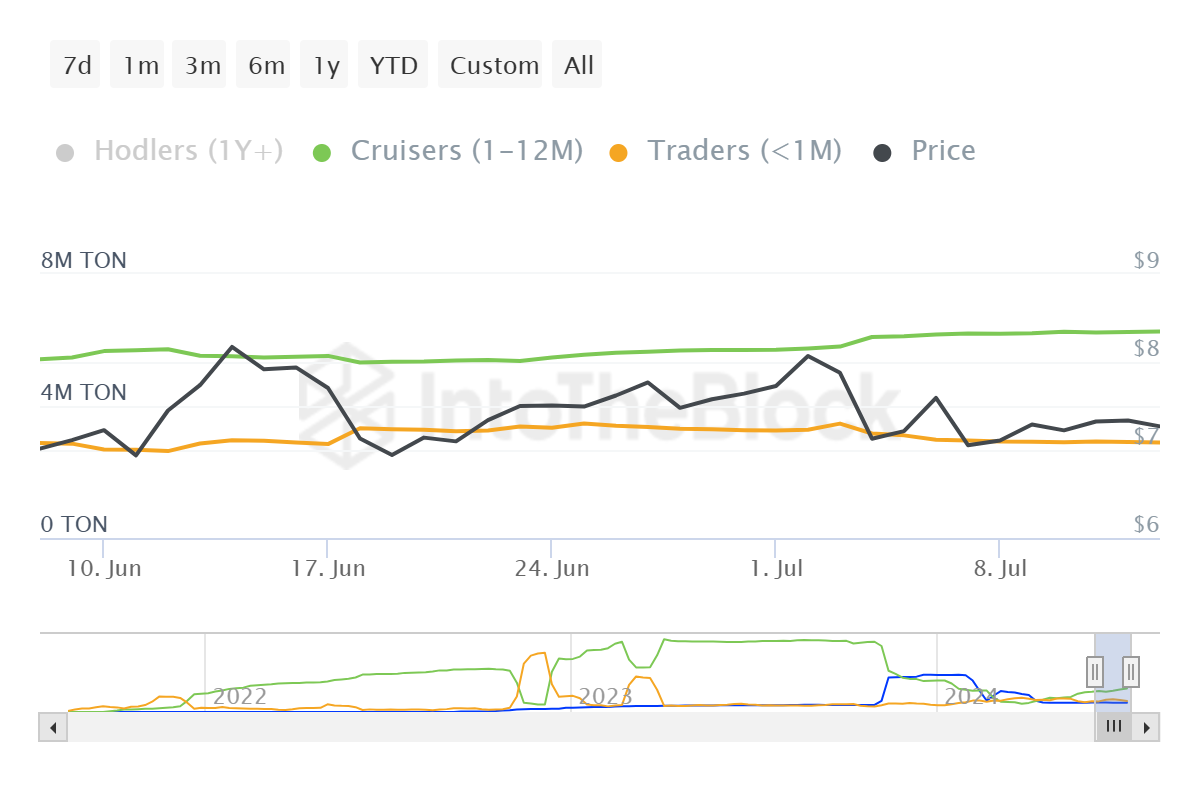Set the range to 6m
Viewport: 1200px width, 800px height.
[x=266, y=66]
